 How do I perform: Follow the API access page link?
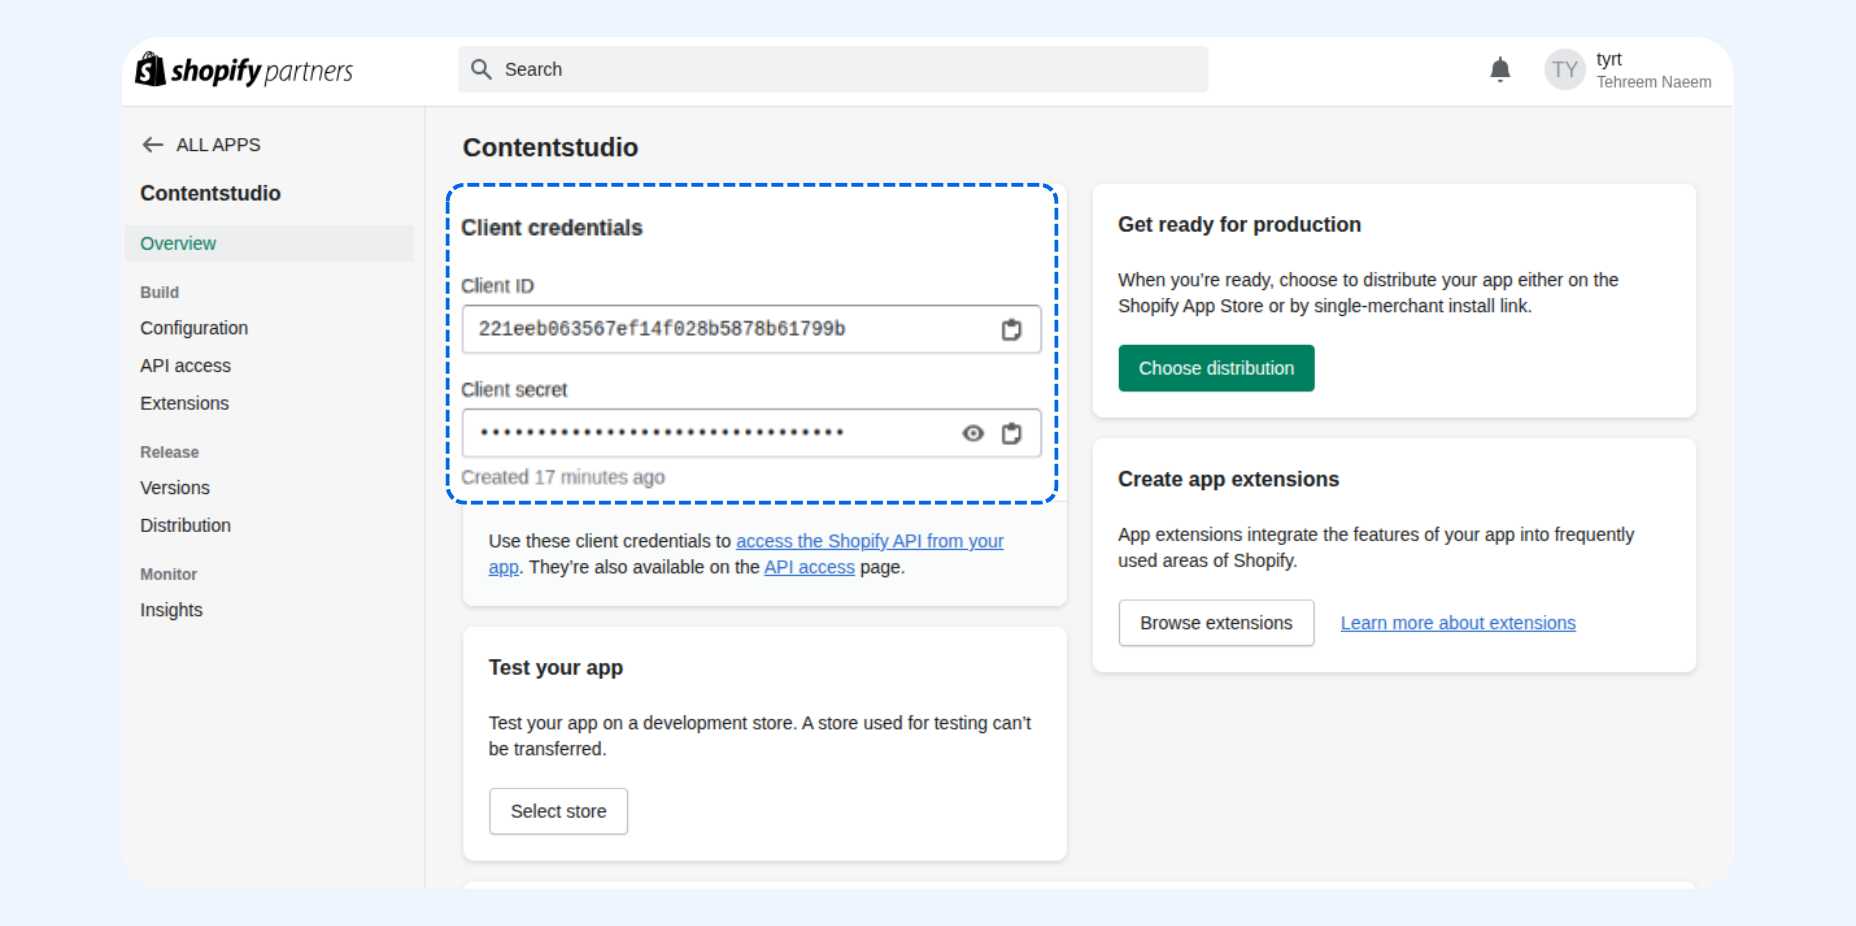click(x=809, y=567)
